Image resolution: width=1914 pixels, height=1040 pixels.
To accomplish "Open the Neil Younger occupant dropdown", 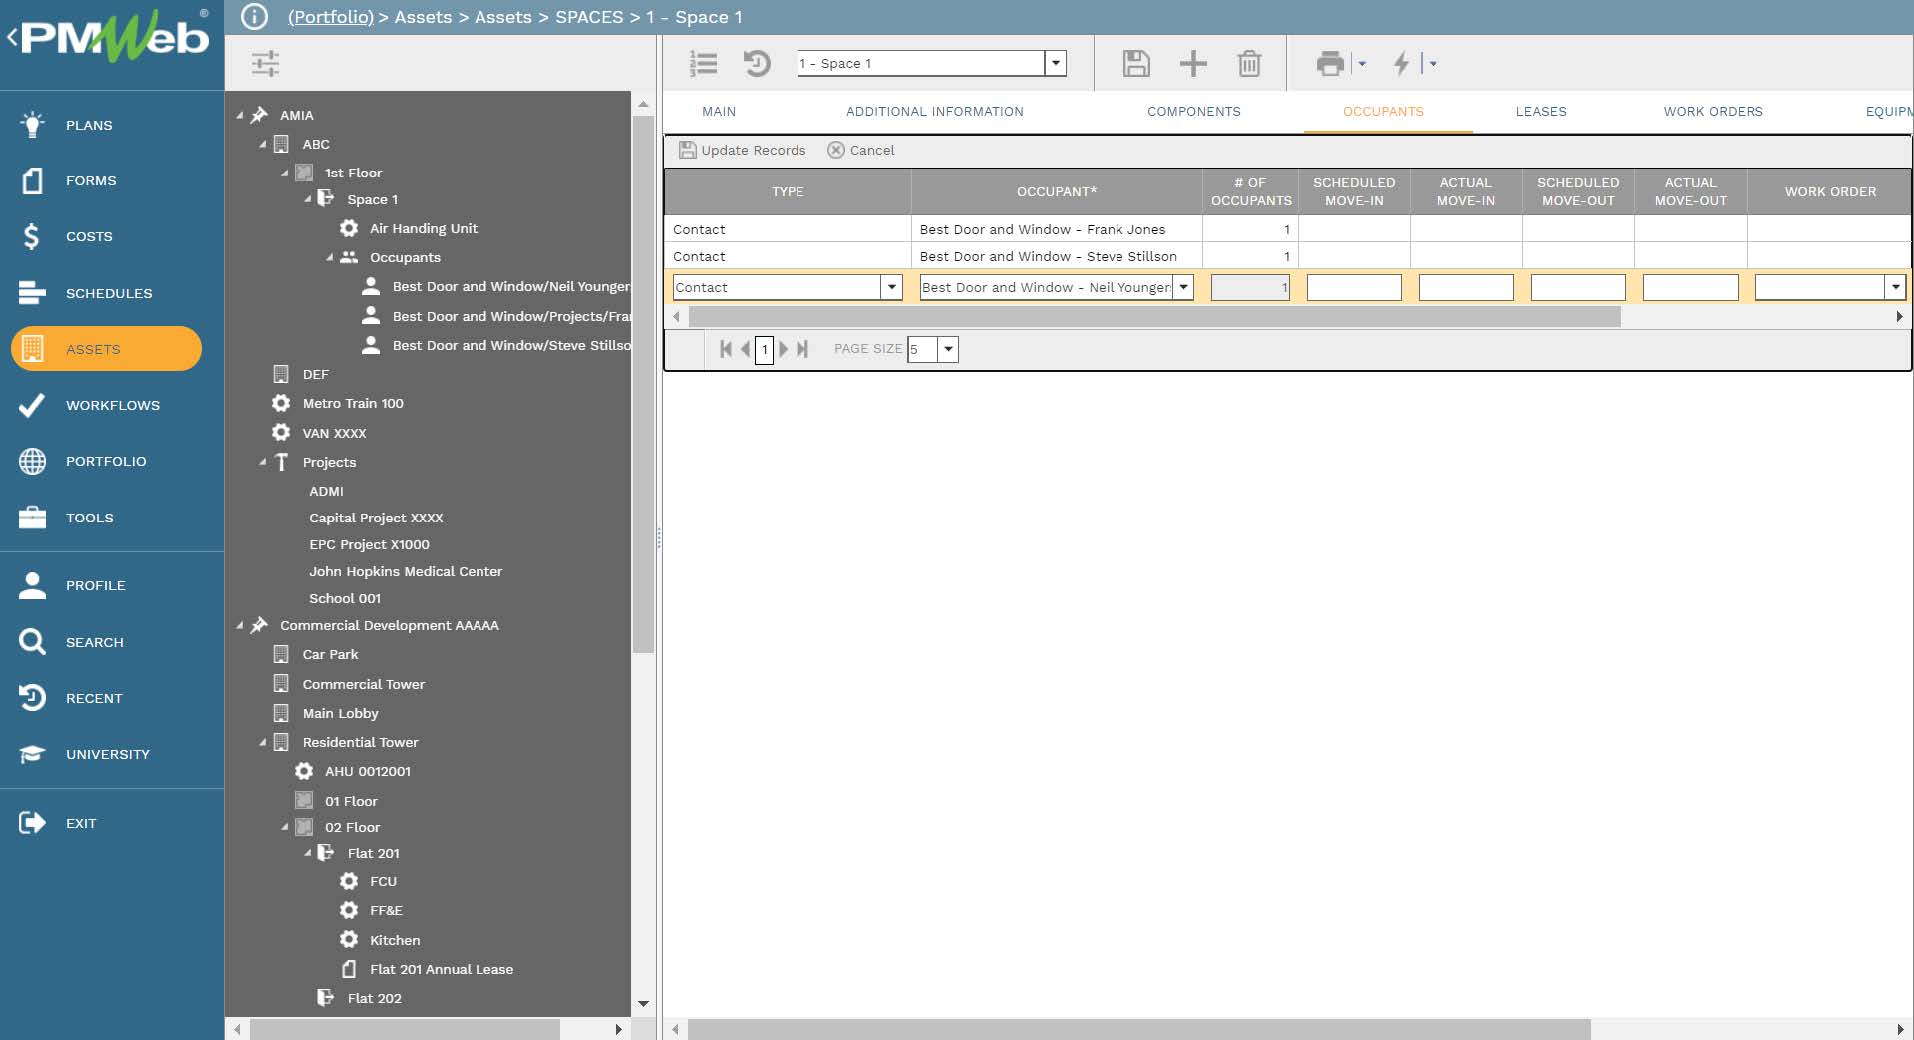I will tap(1184, 287).
